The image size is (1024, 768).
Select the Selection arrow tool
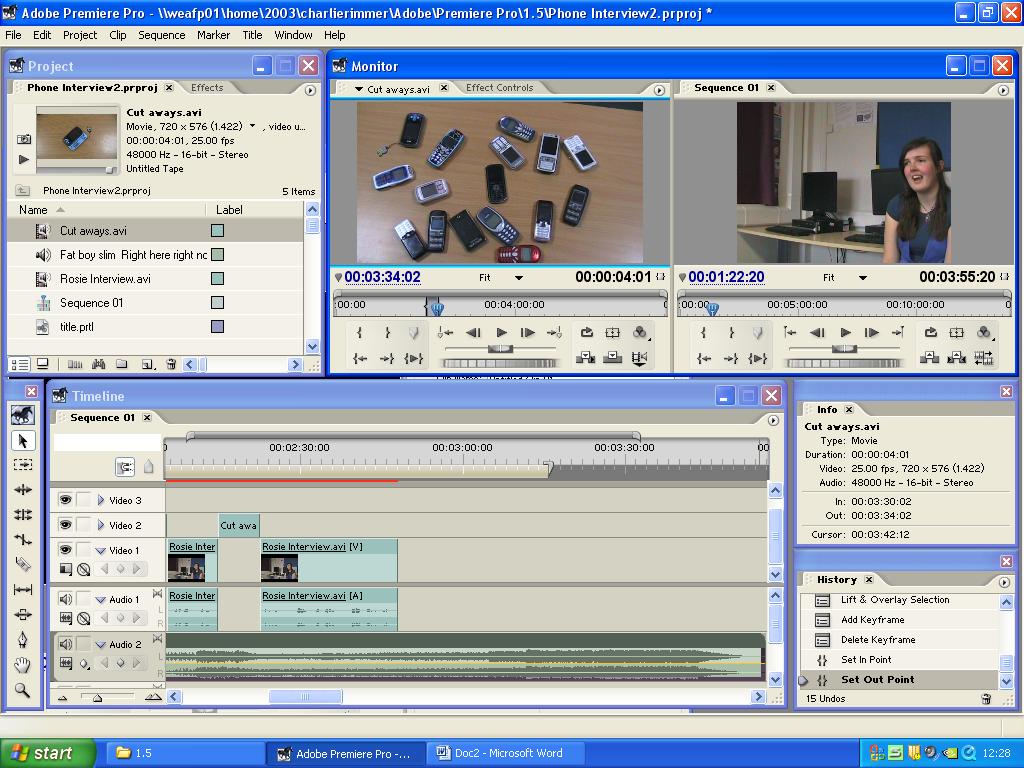[x=23, y=441]
